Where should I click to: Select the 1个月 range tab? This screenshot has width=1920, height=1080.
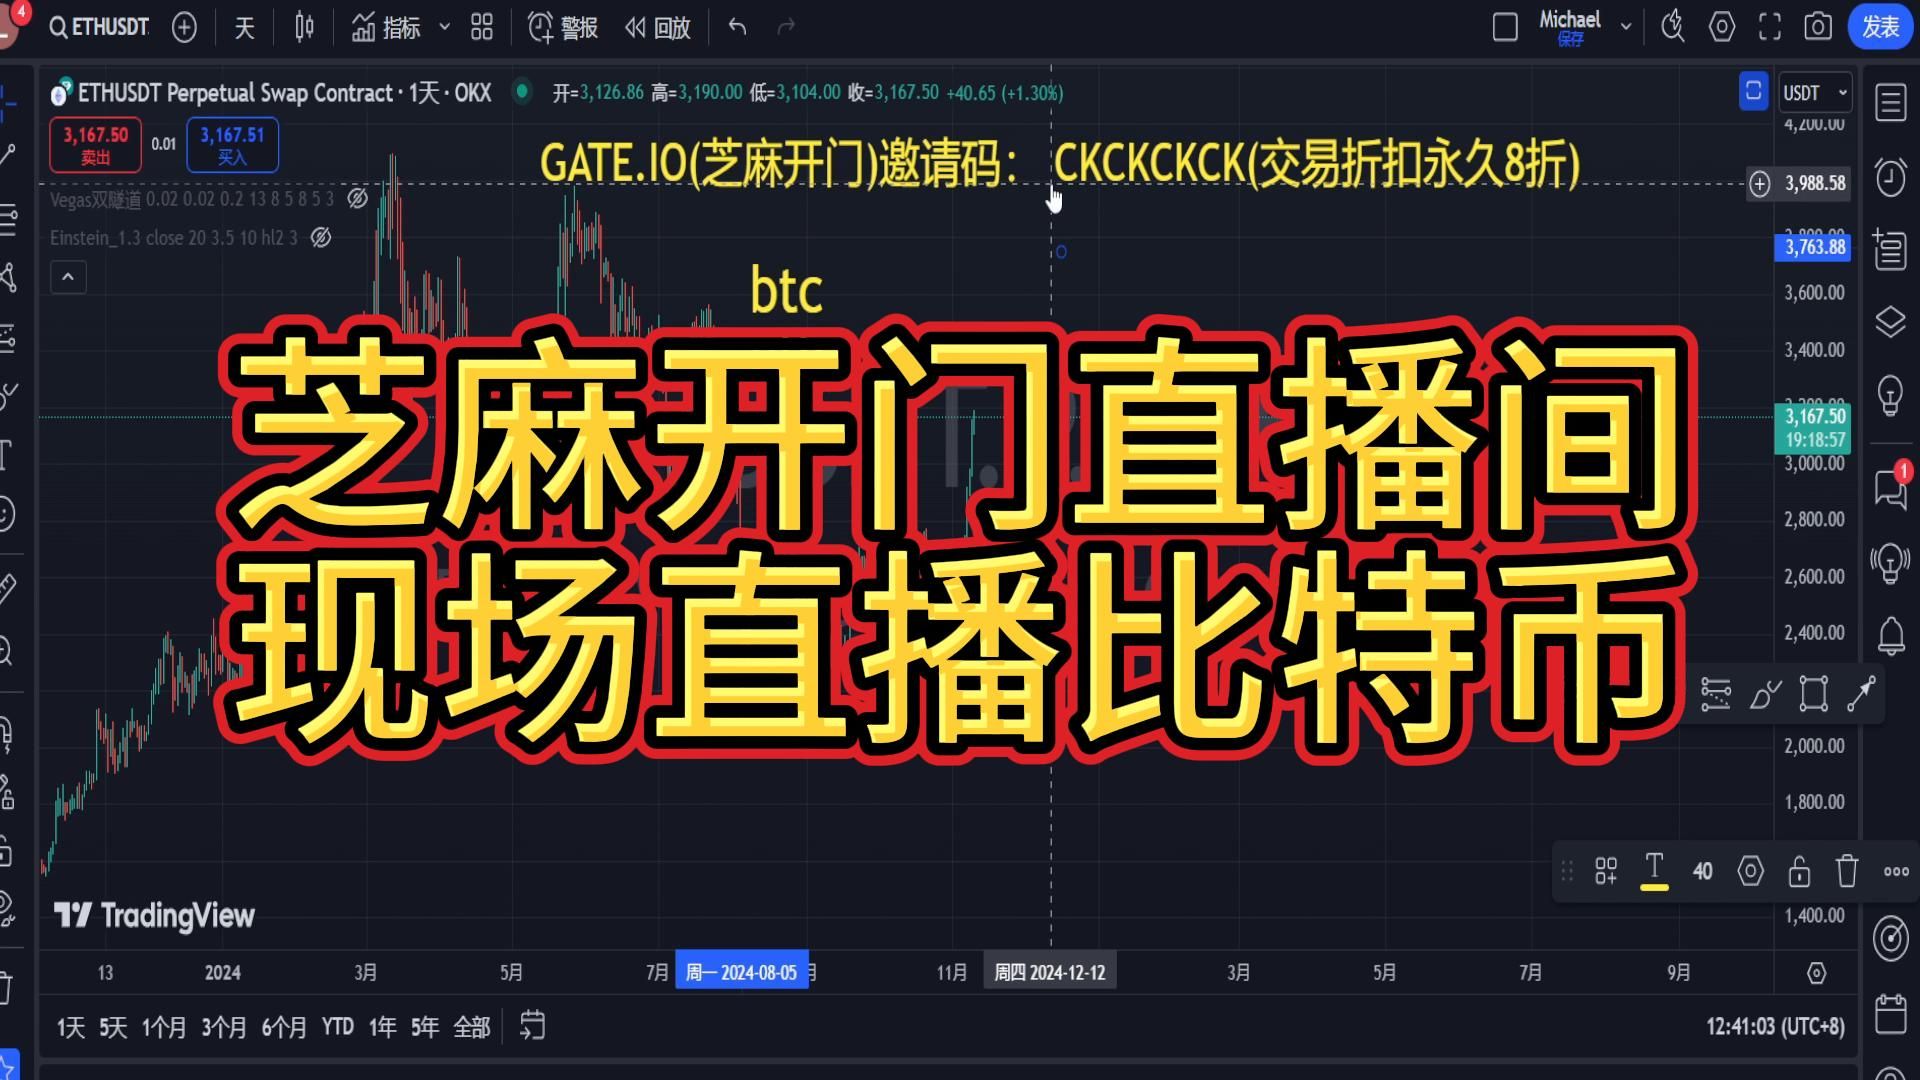[164, 1027]
